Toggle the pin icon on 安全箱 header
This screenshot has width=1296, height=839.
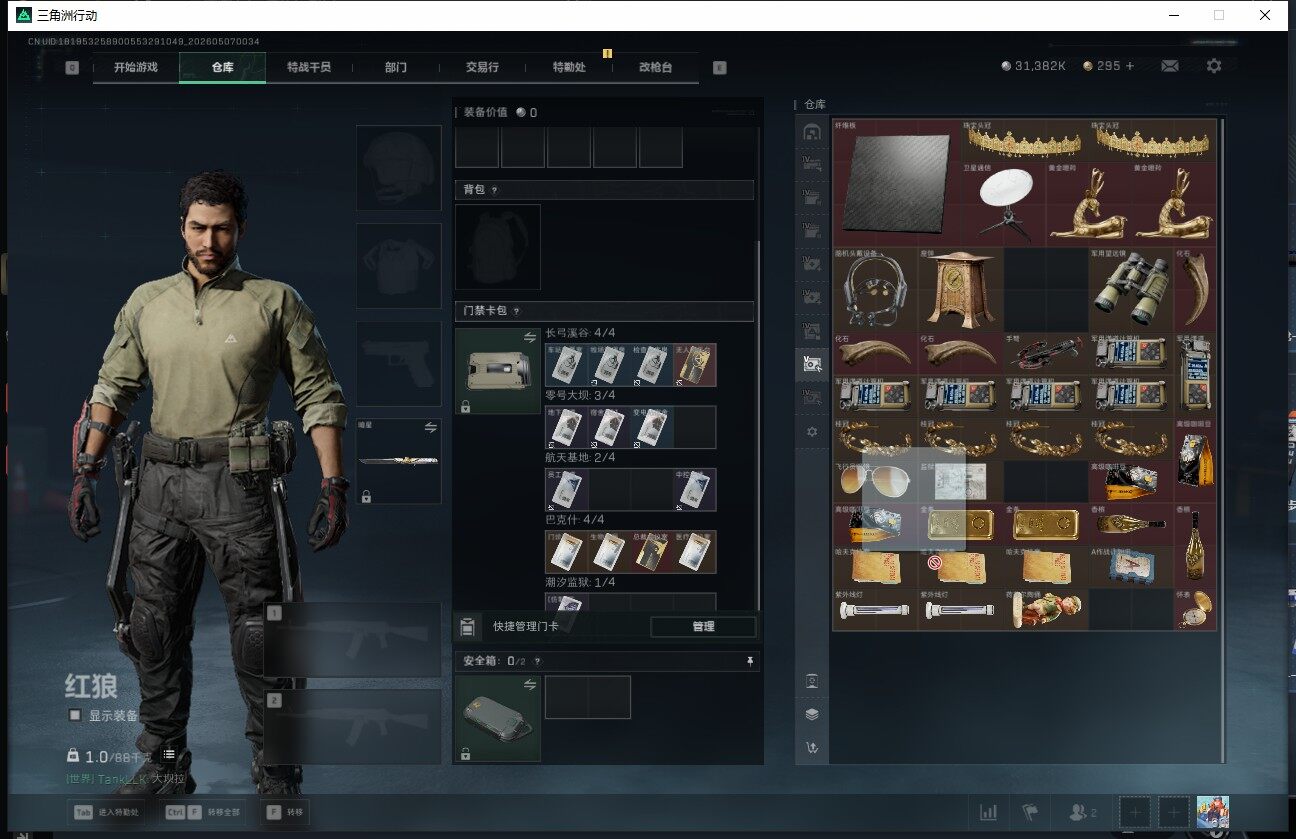tap(750, 661)
